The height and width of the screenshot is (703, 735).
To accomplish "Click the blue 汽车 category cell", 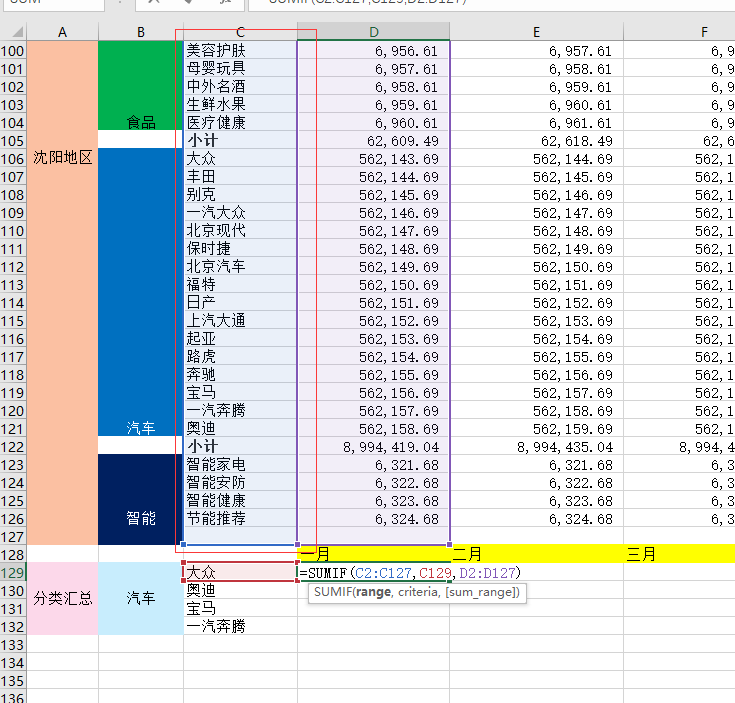I will point(141,292).
